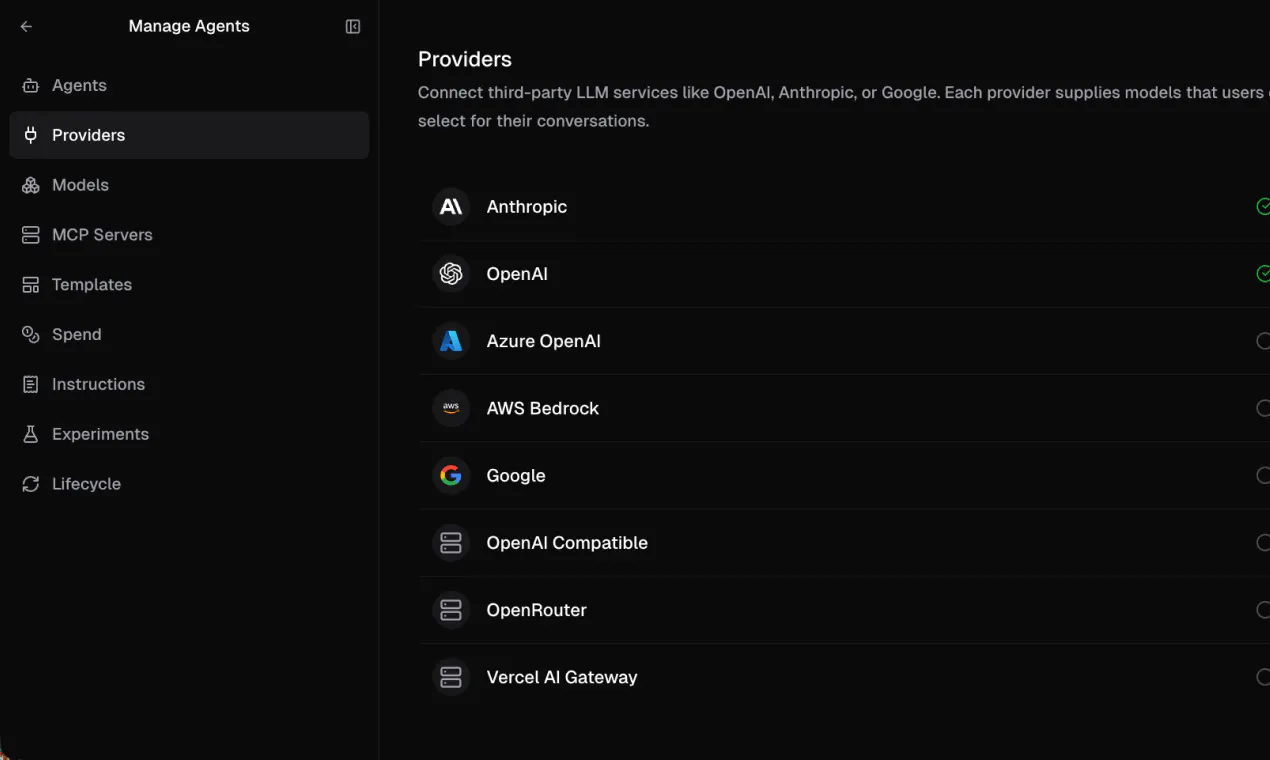1270x760 pixels.
Task: Click the green check on OpenAI row
Action: 1263,274
